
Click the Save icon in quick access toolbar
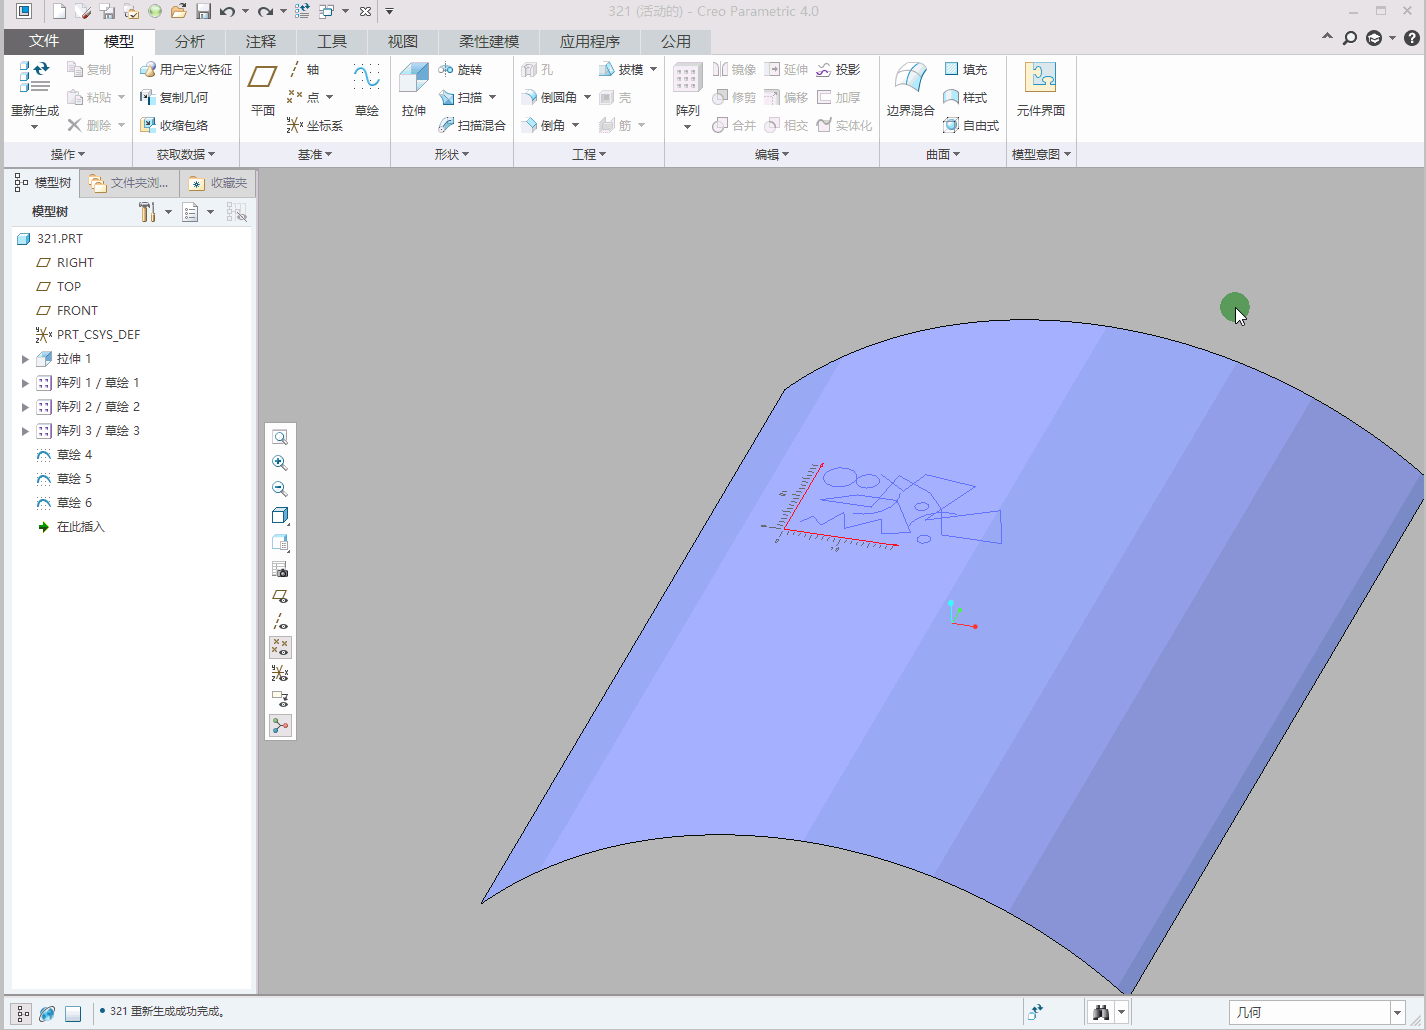(203, 11)
